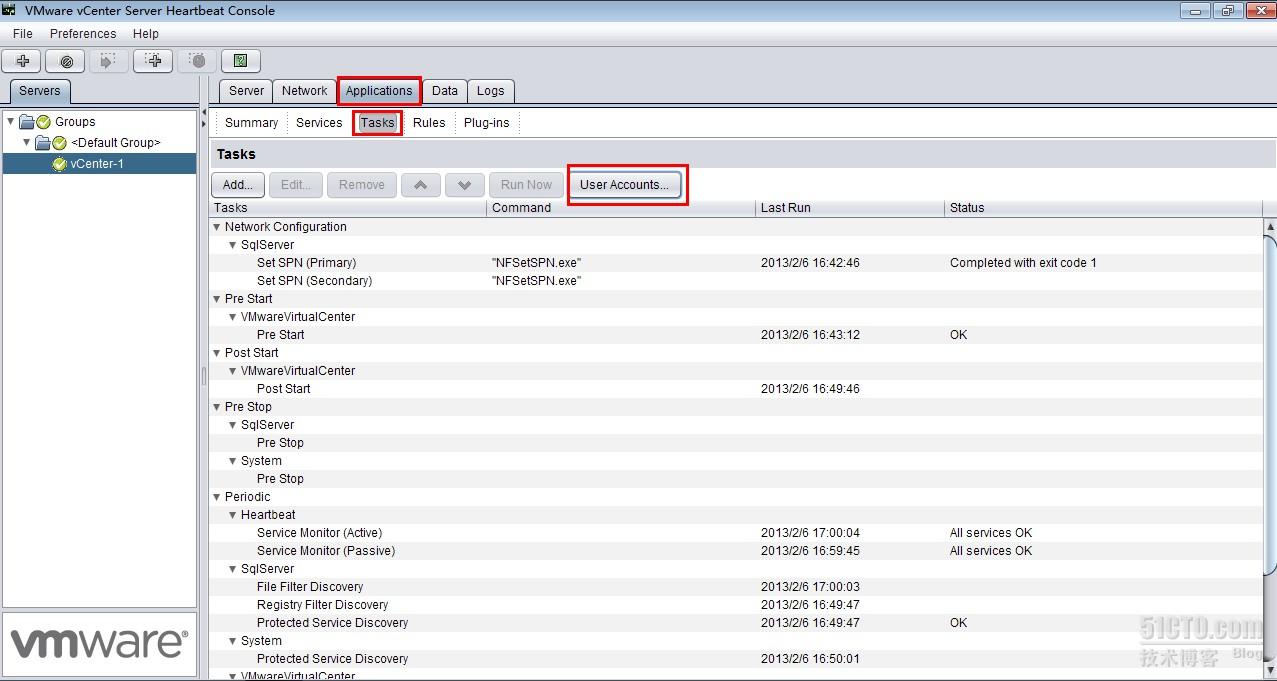Image resolution: width=1277 pixels, height=681 pixels.
Task: Click the Remove button
Action: (362, 185)
